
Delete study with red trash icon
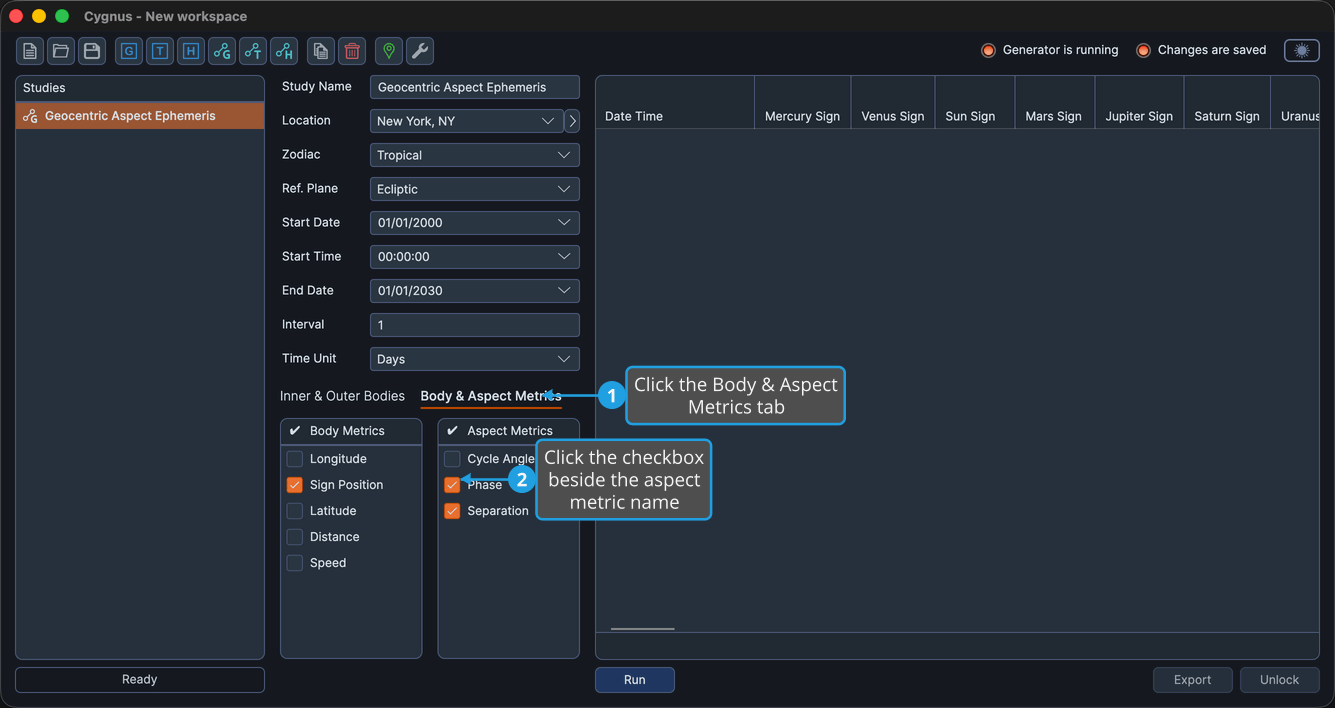point(352,51)
